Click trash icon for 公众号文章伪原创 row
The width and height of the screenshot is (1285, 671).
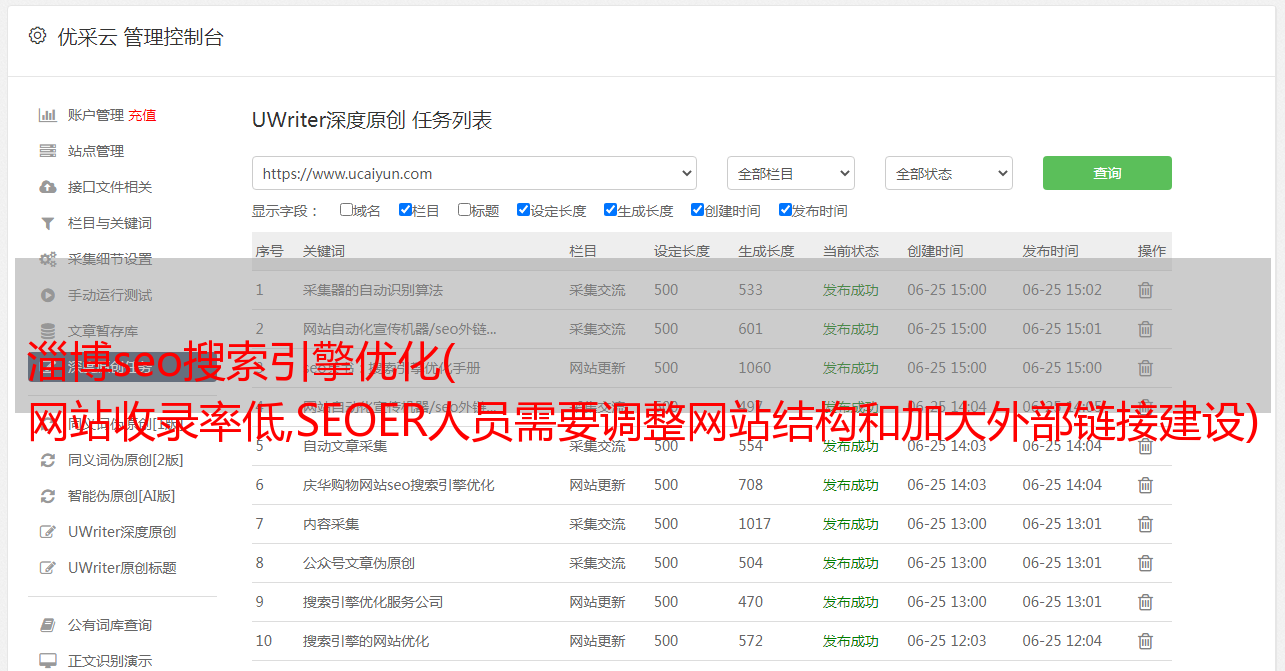pyautogui.click(x=1145, y=563)
